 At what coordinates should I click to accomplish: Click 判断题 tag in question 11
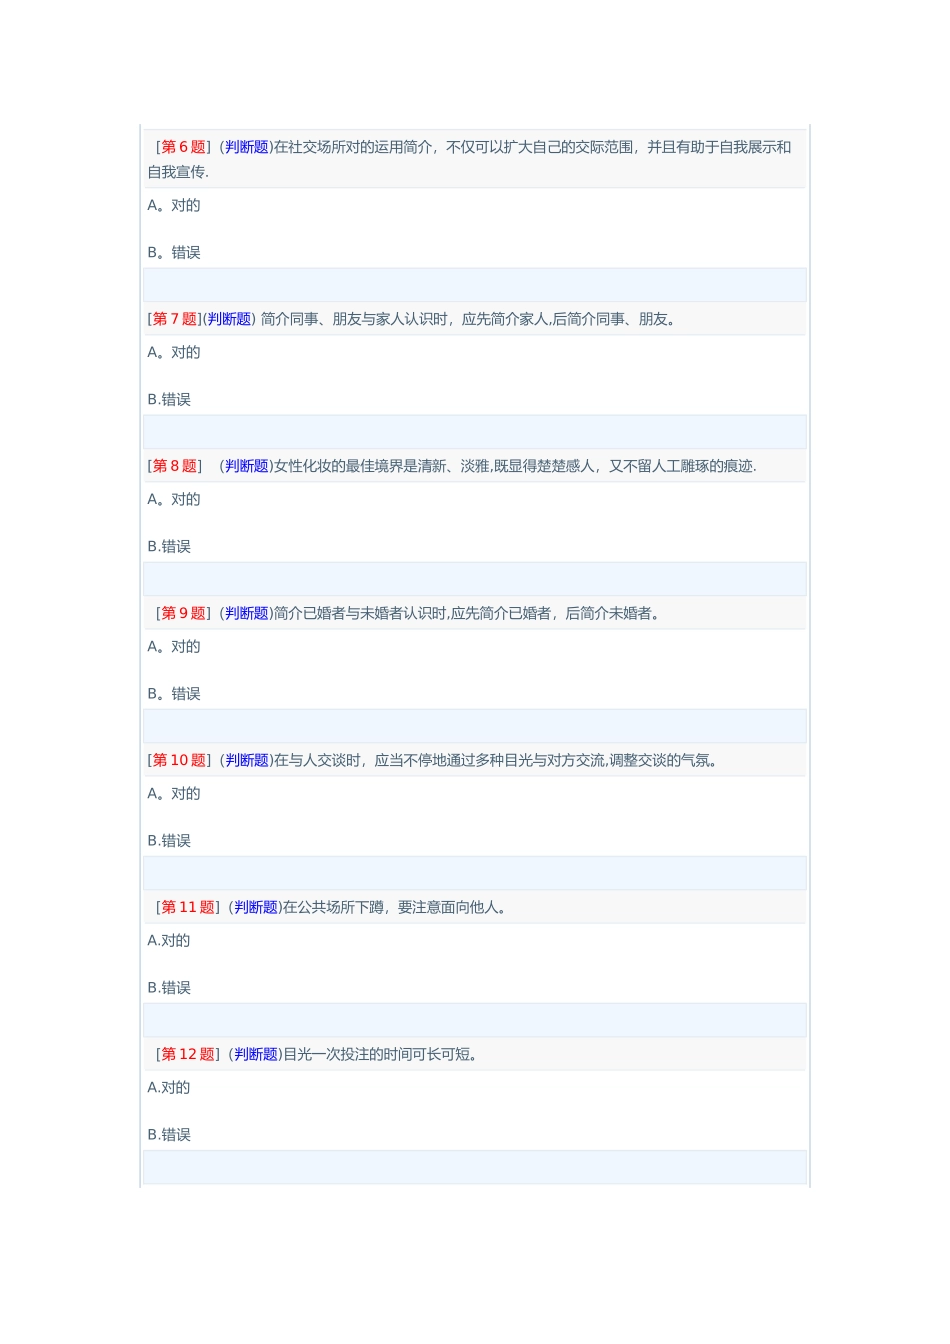[256, 907]
